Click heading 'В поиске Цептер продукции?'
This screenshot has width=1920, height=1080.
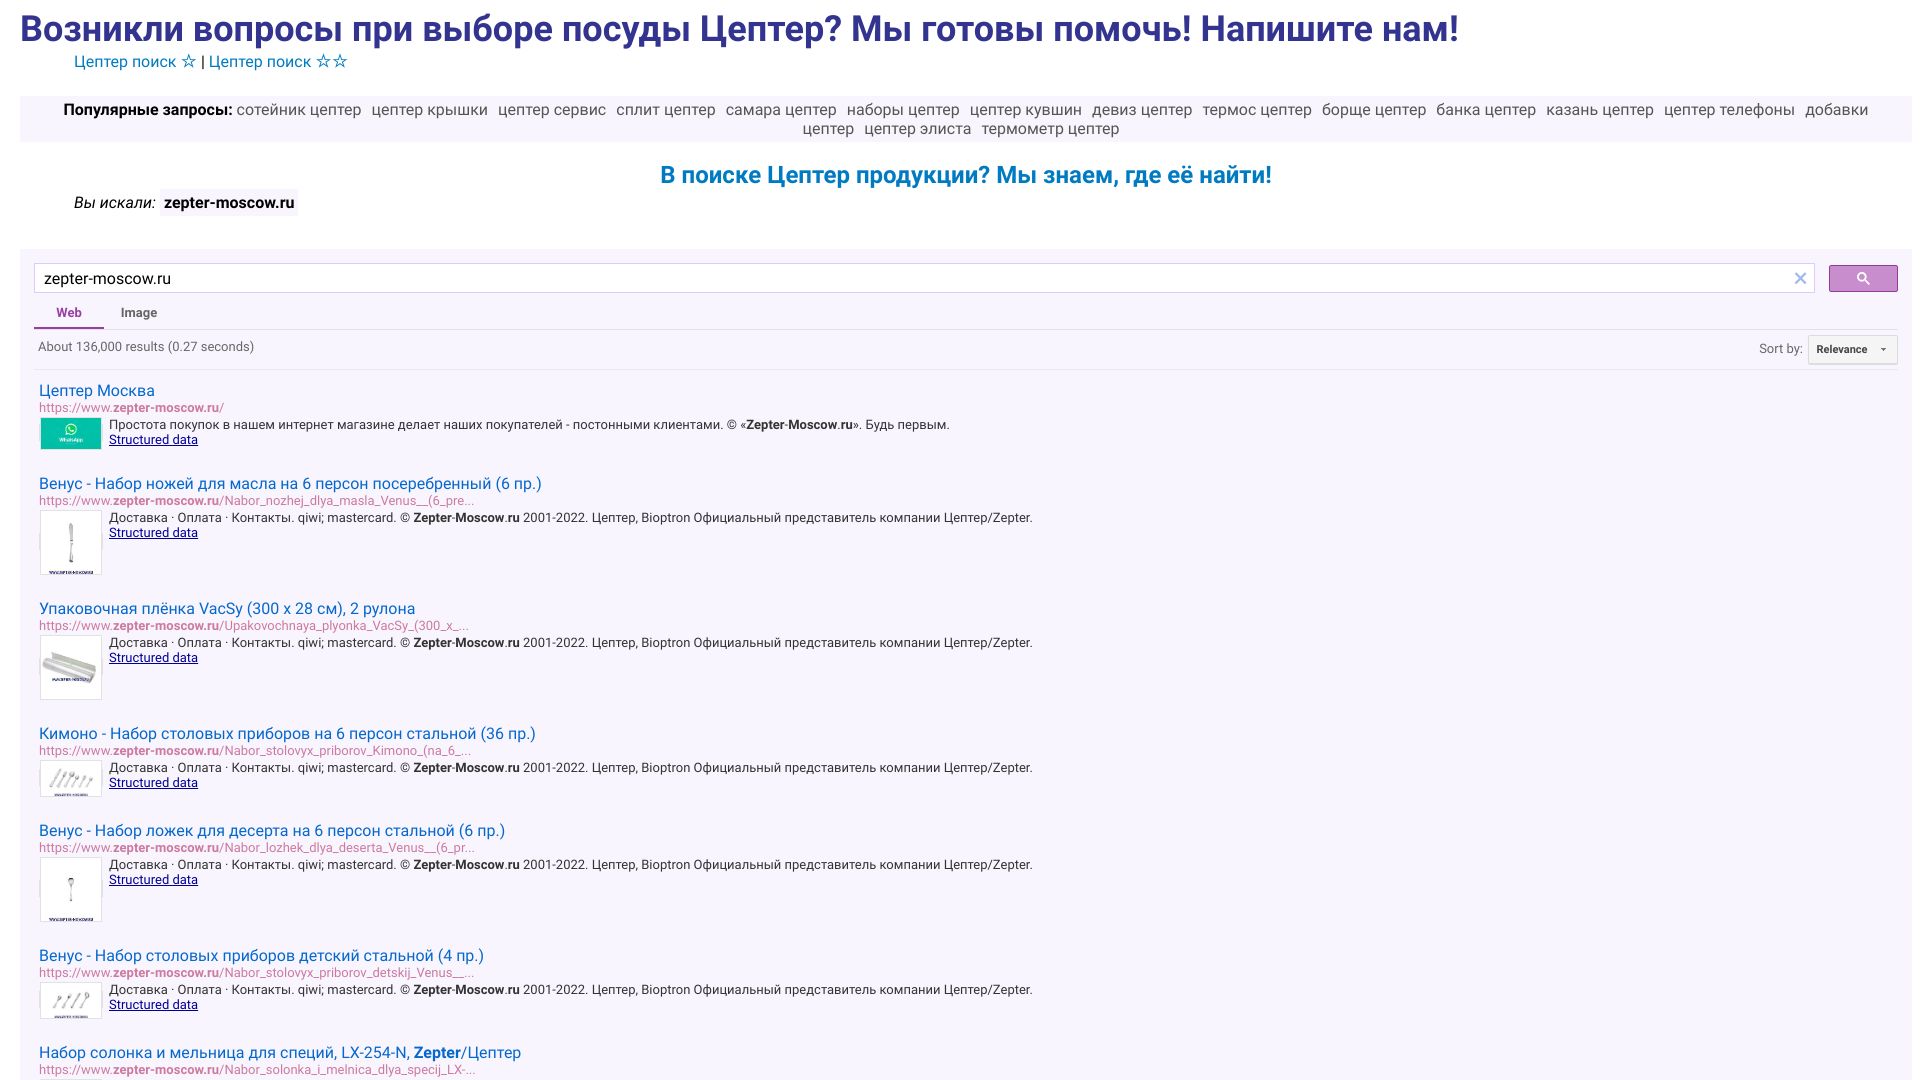(x=966, y=175)
